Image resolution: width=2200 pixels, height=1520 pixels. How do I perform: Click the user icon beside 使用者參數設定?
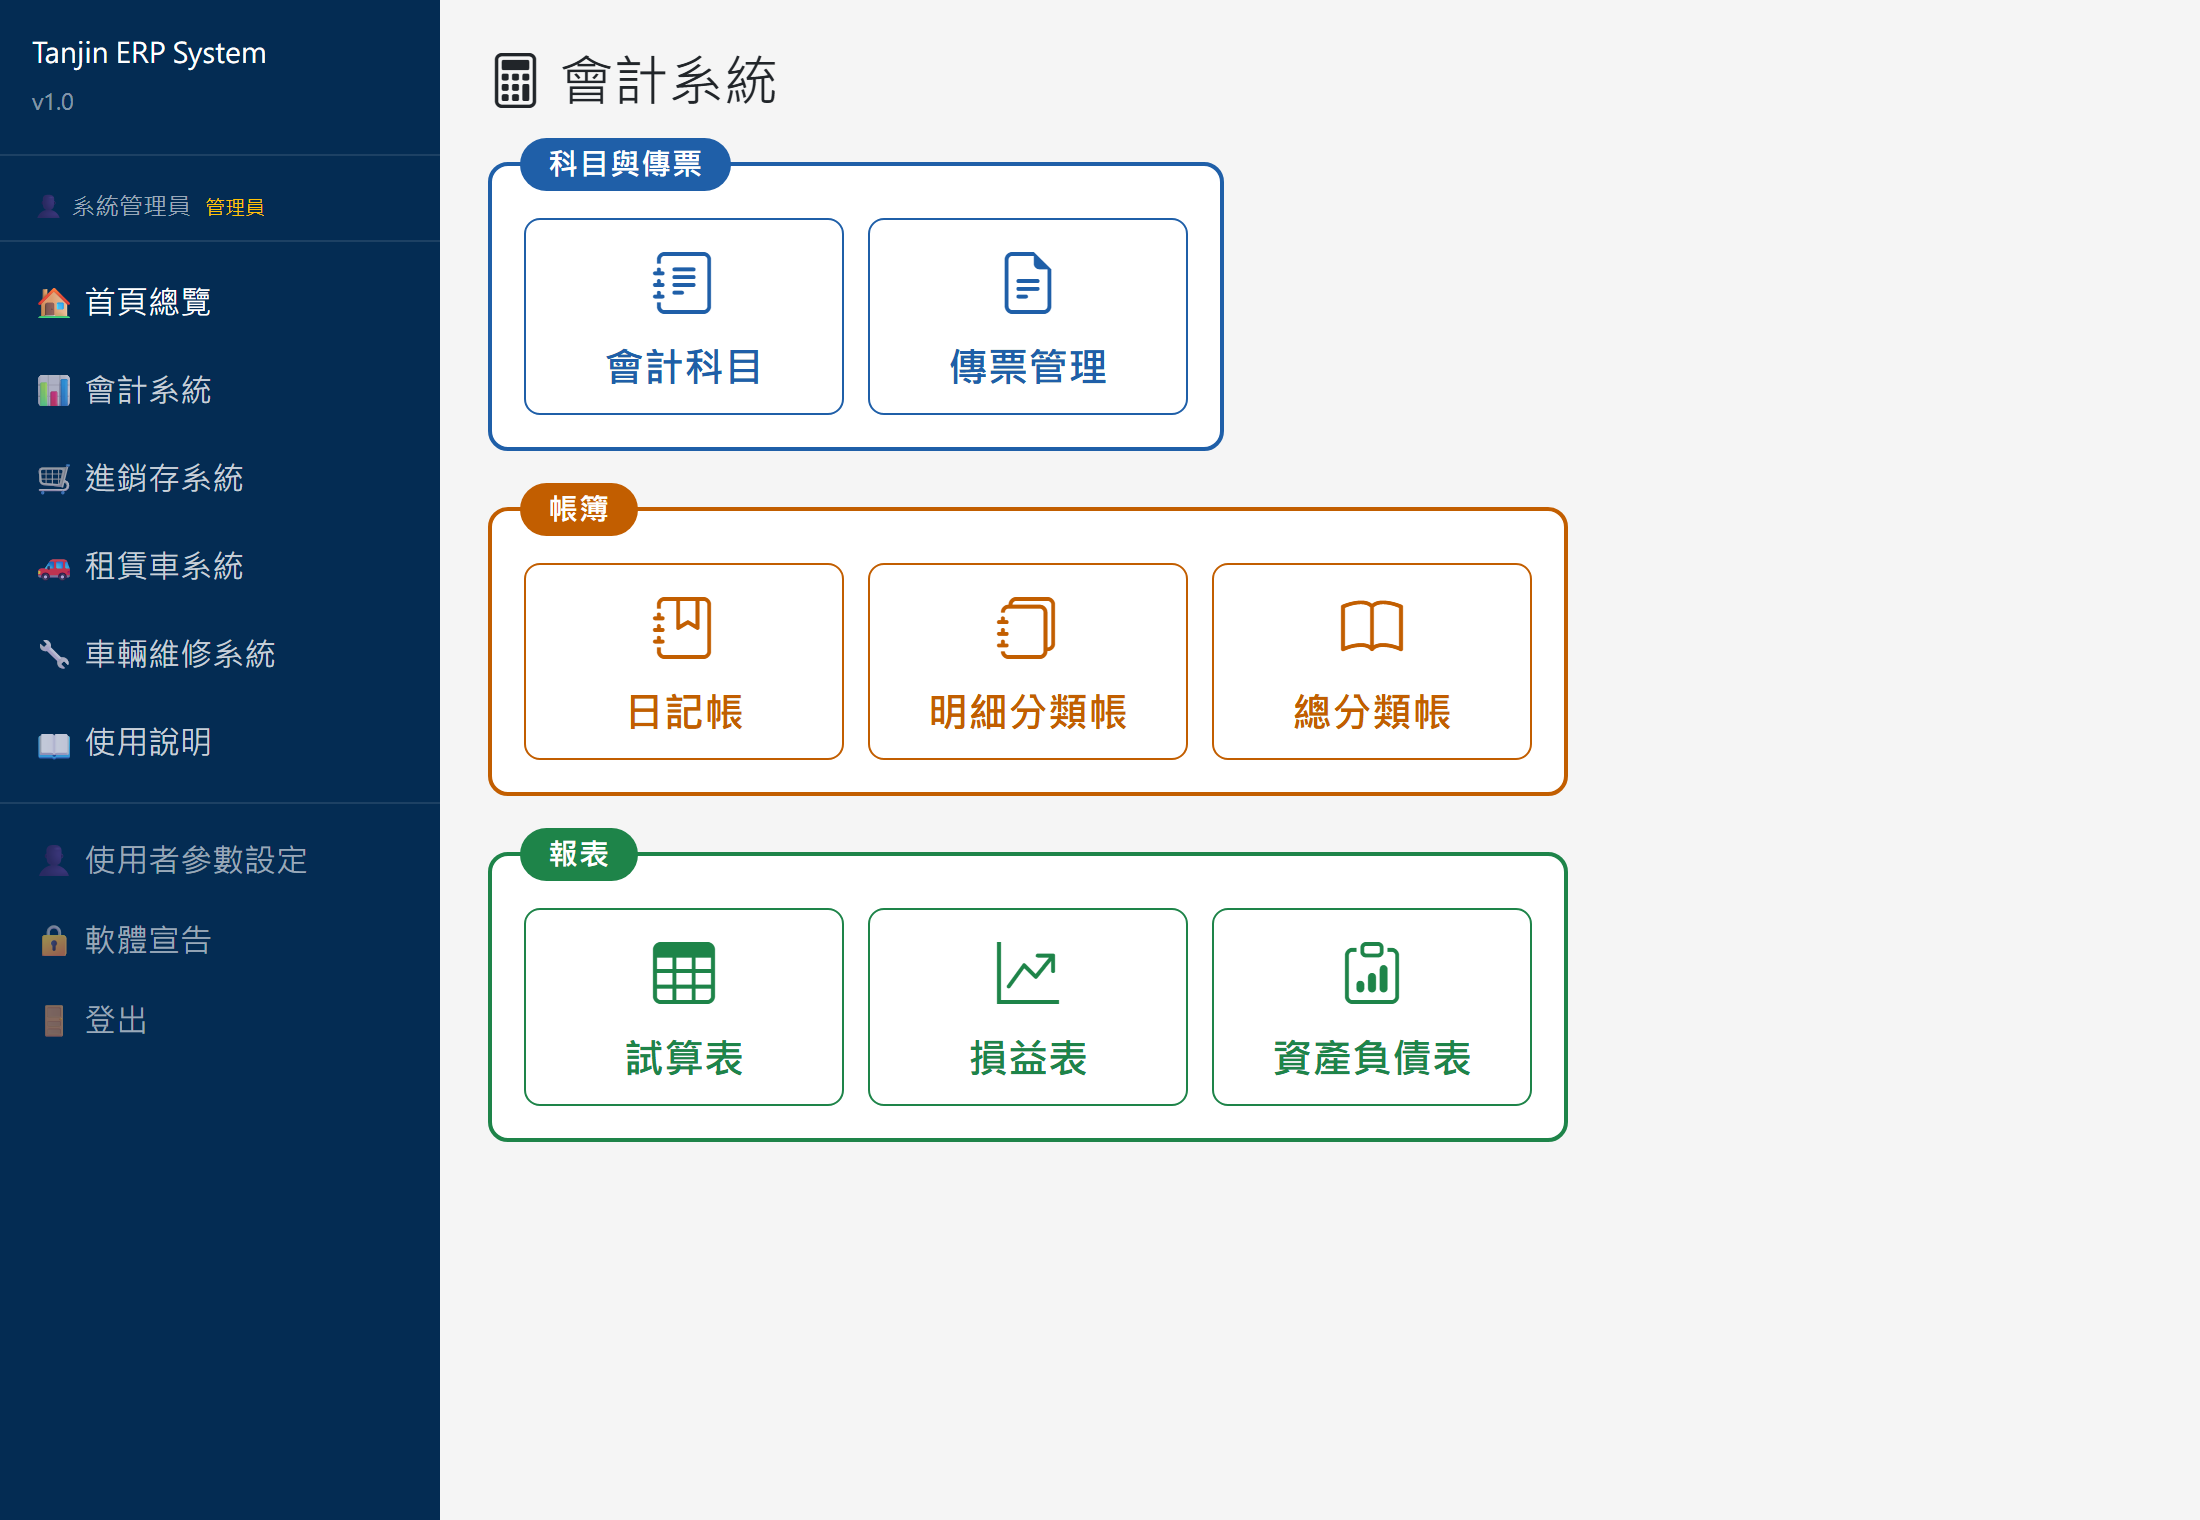pyautogui.click(x=54, y=860)
